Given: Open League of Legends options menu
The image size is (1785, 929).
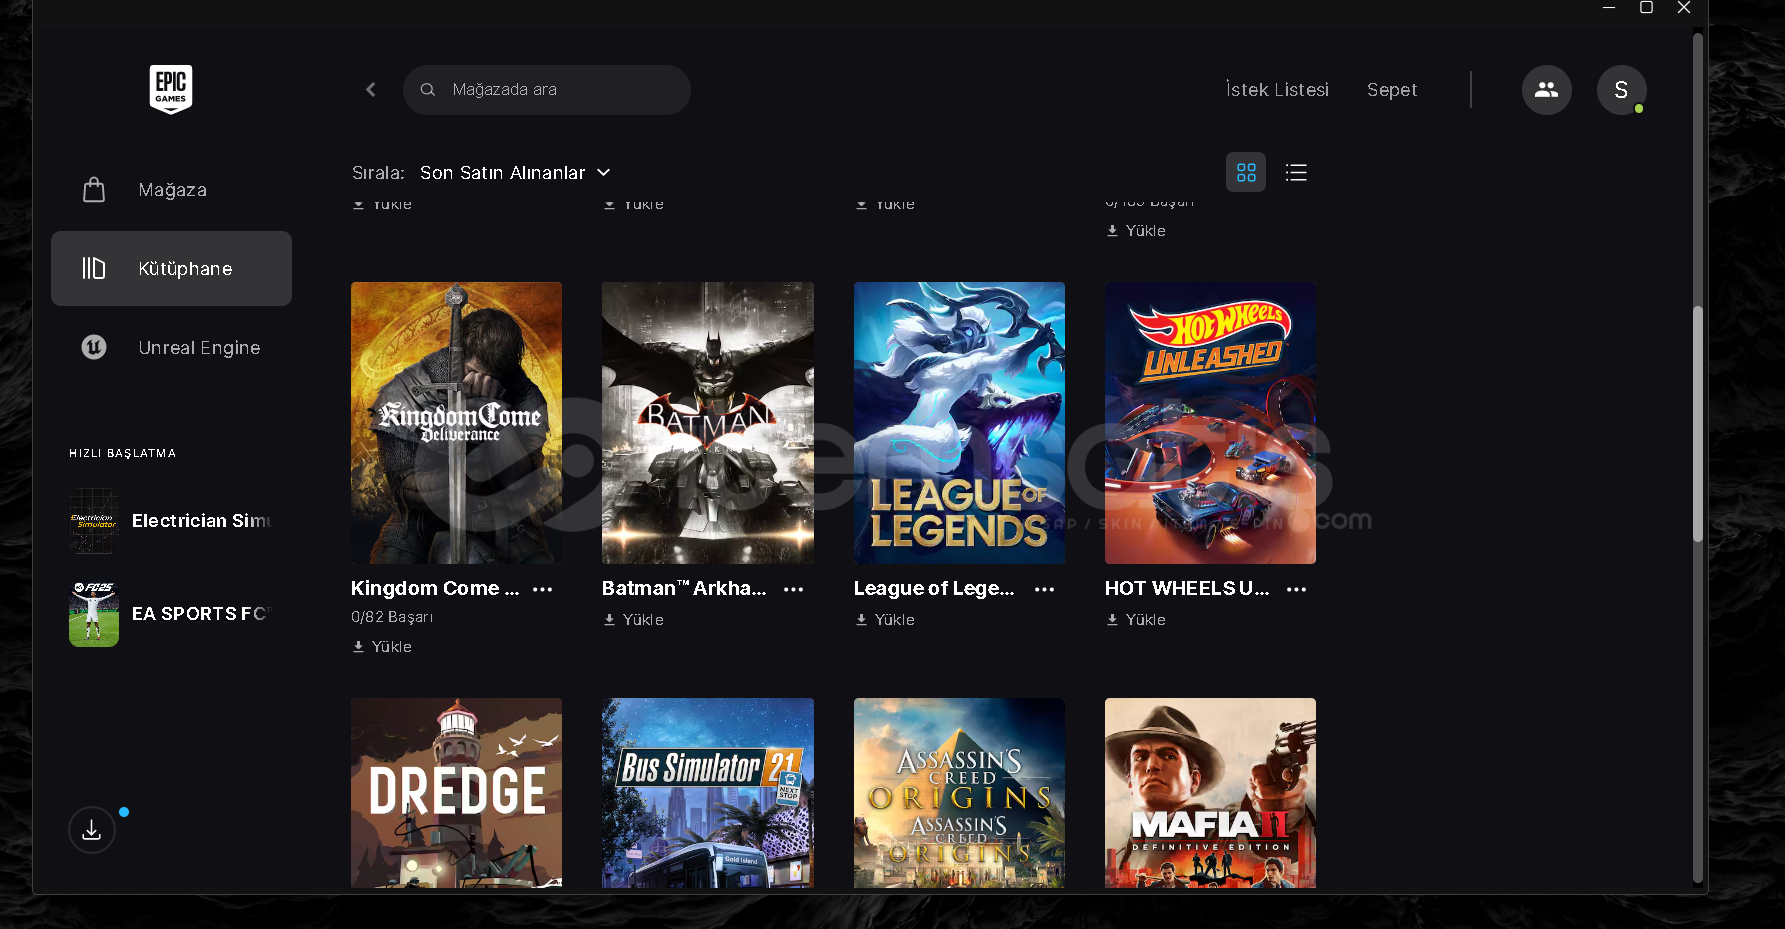Looking at the screenshot, I should 1045,589.
